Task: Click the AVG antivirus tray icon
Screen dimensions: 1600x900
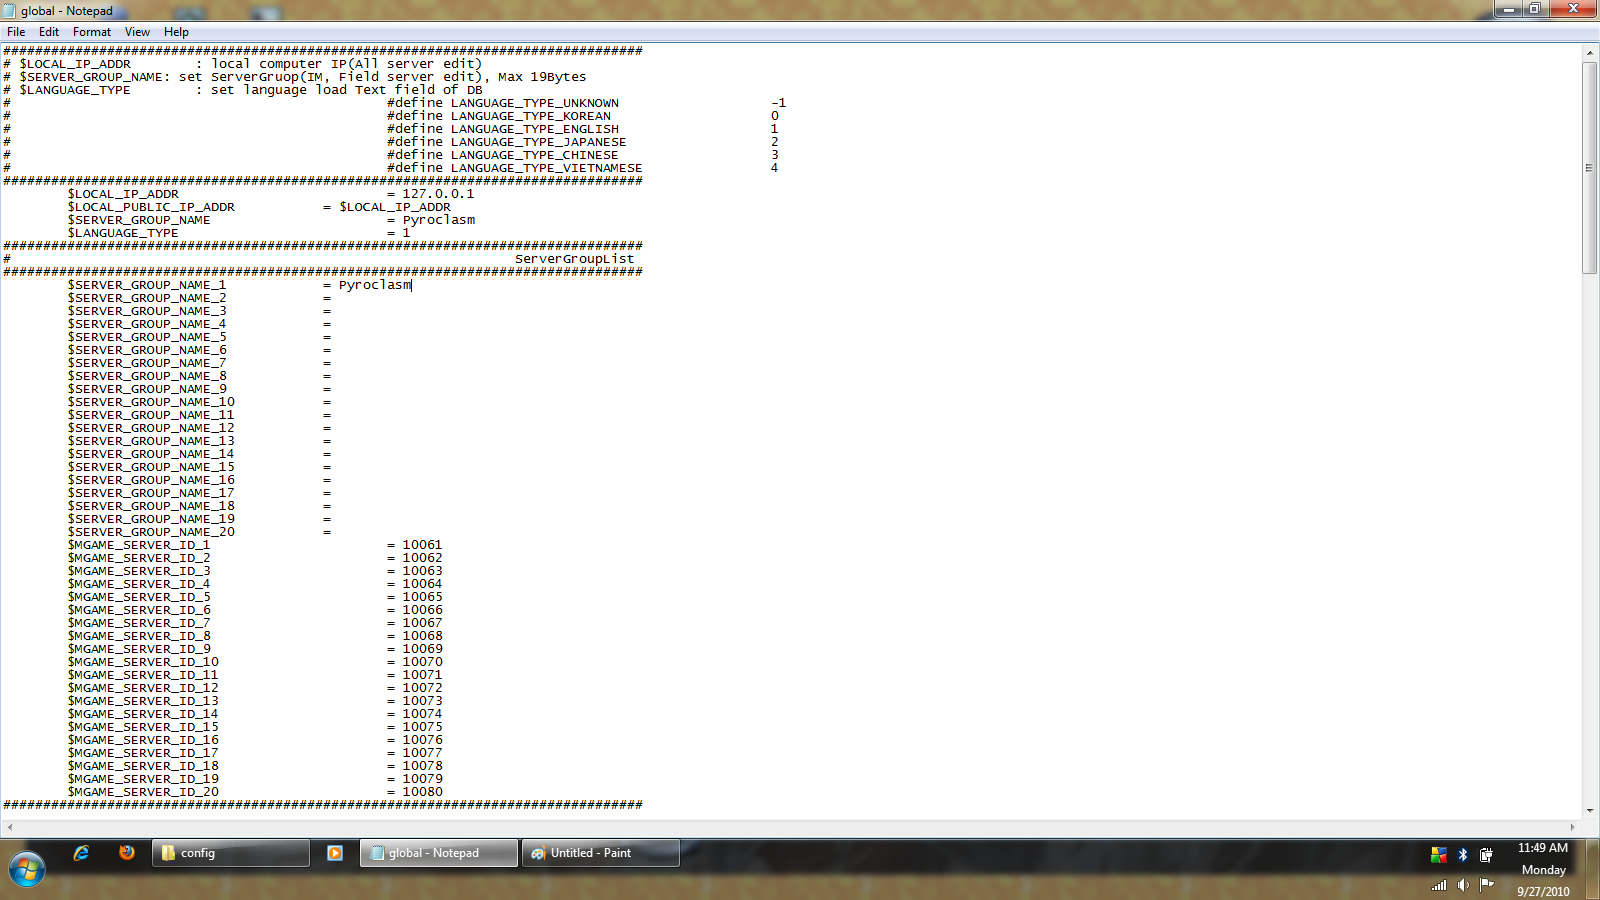Action: click(1439, 855)
